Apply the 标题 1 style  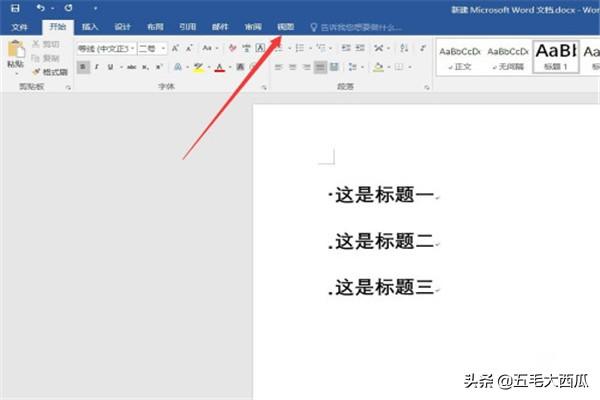pos(556,57)
